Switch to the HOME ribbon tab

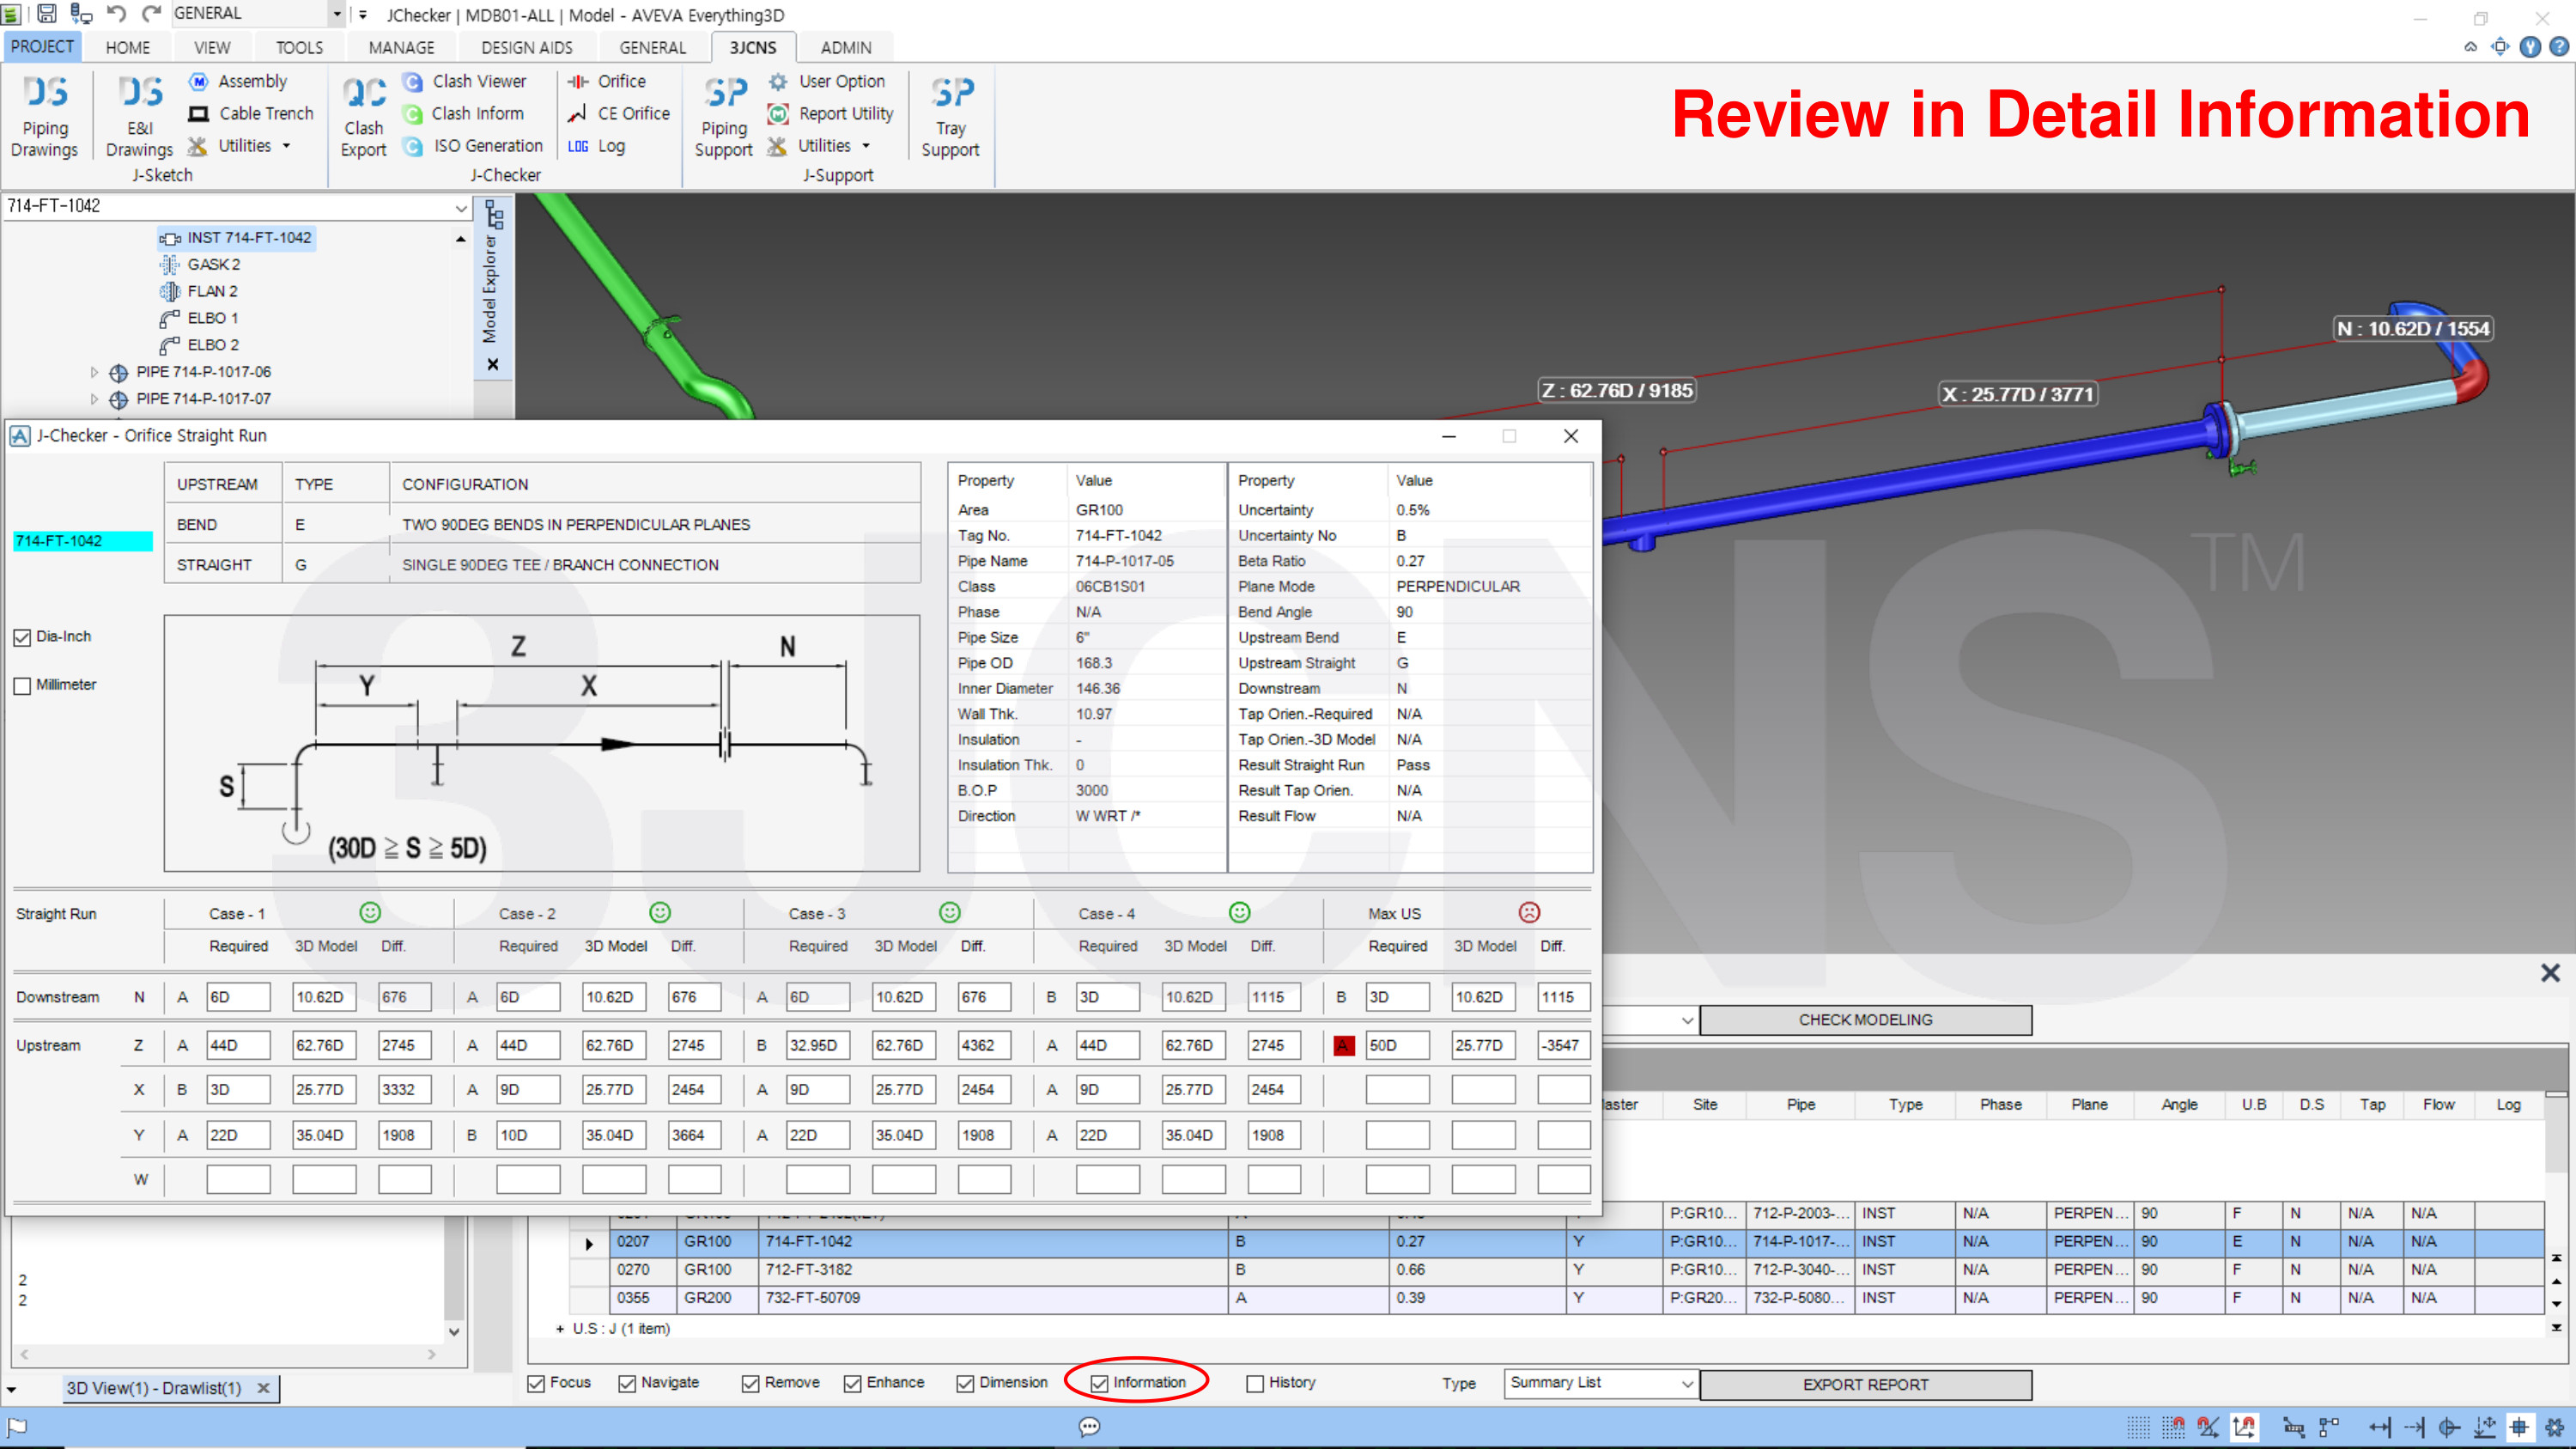(128, 47)
